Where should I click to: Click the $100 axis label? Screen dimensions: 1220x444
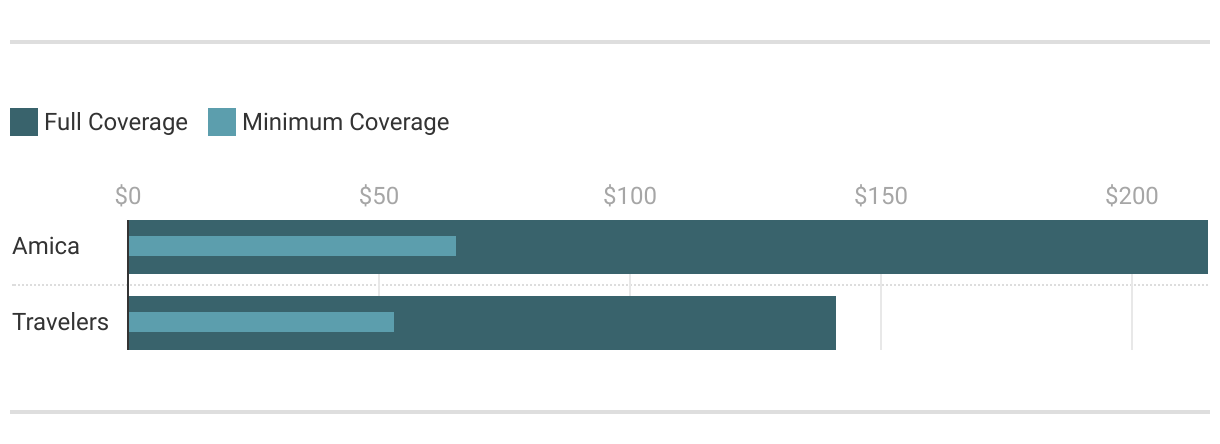point(630,196)
